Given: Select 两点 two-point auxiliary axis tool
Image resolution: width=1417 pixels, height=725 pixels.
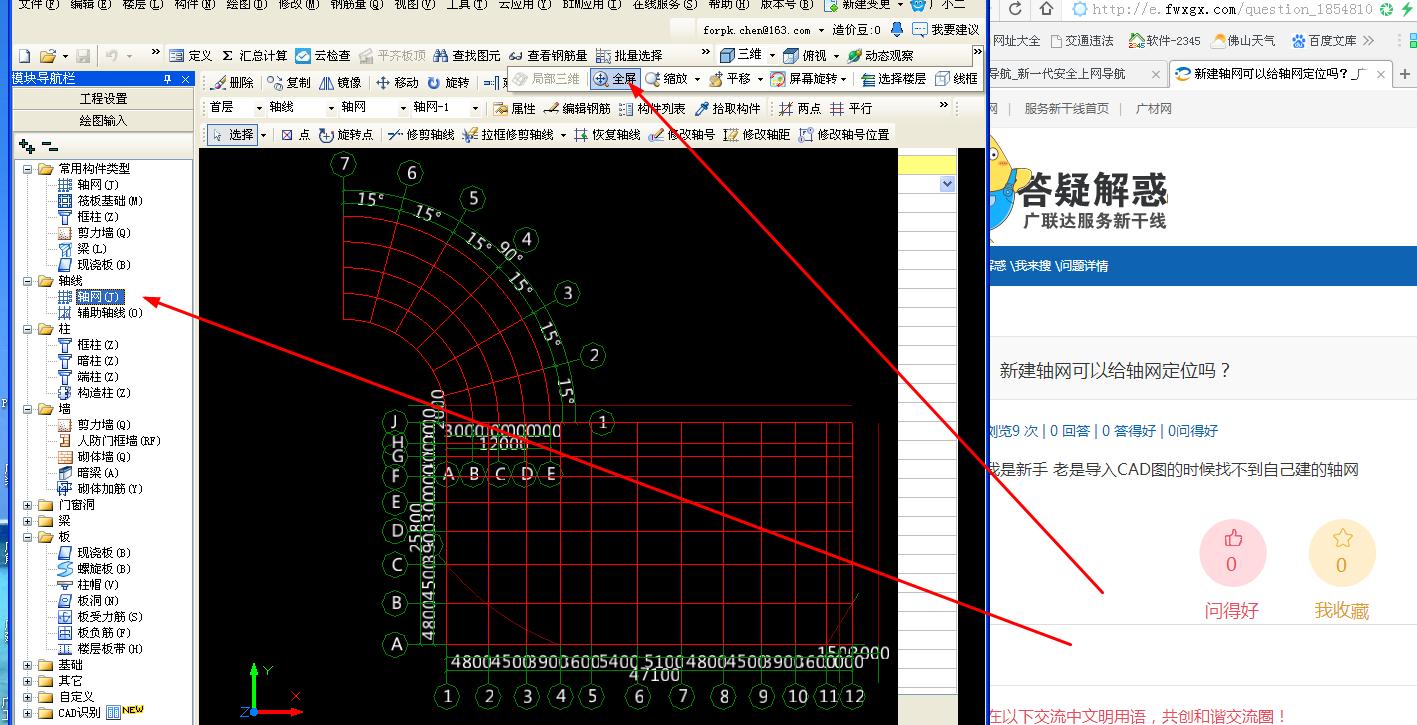Looking at the screenshot, I should [800, 109].
